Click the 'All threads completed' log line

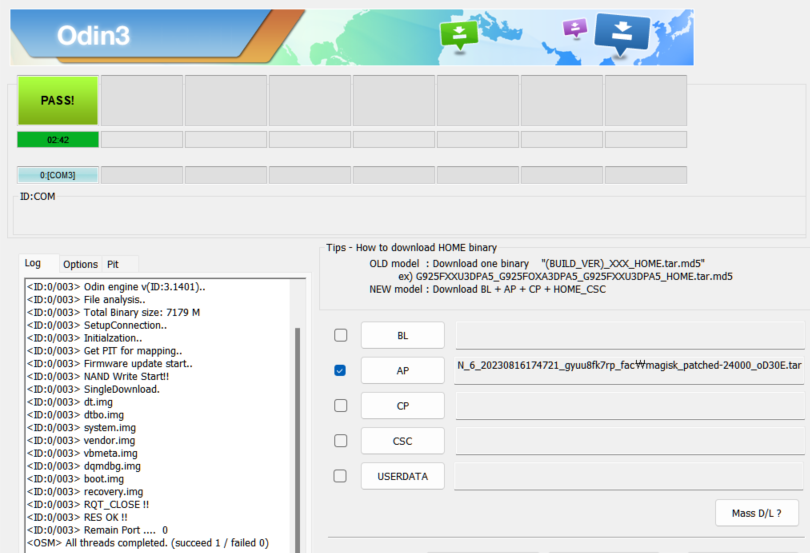148,543
